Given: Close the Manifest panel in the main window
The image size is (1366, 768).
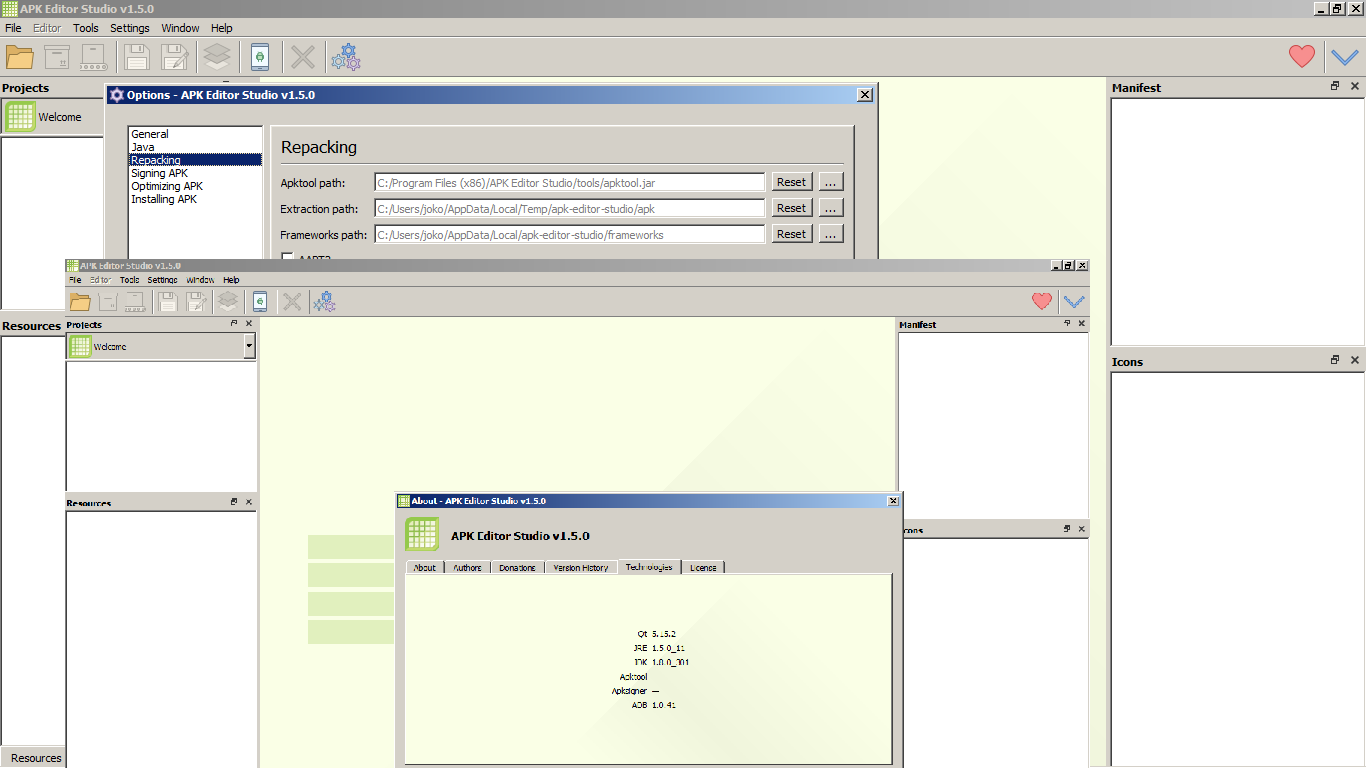Looking at the screenshot, I should coord(1355,86).
